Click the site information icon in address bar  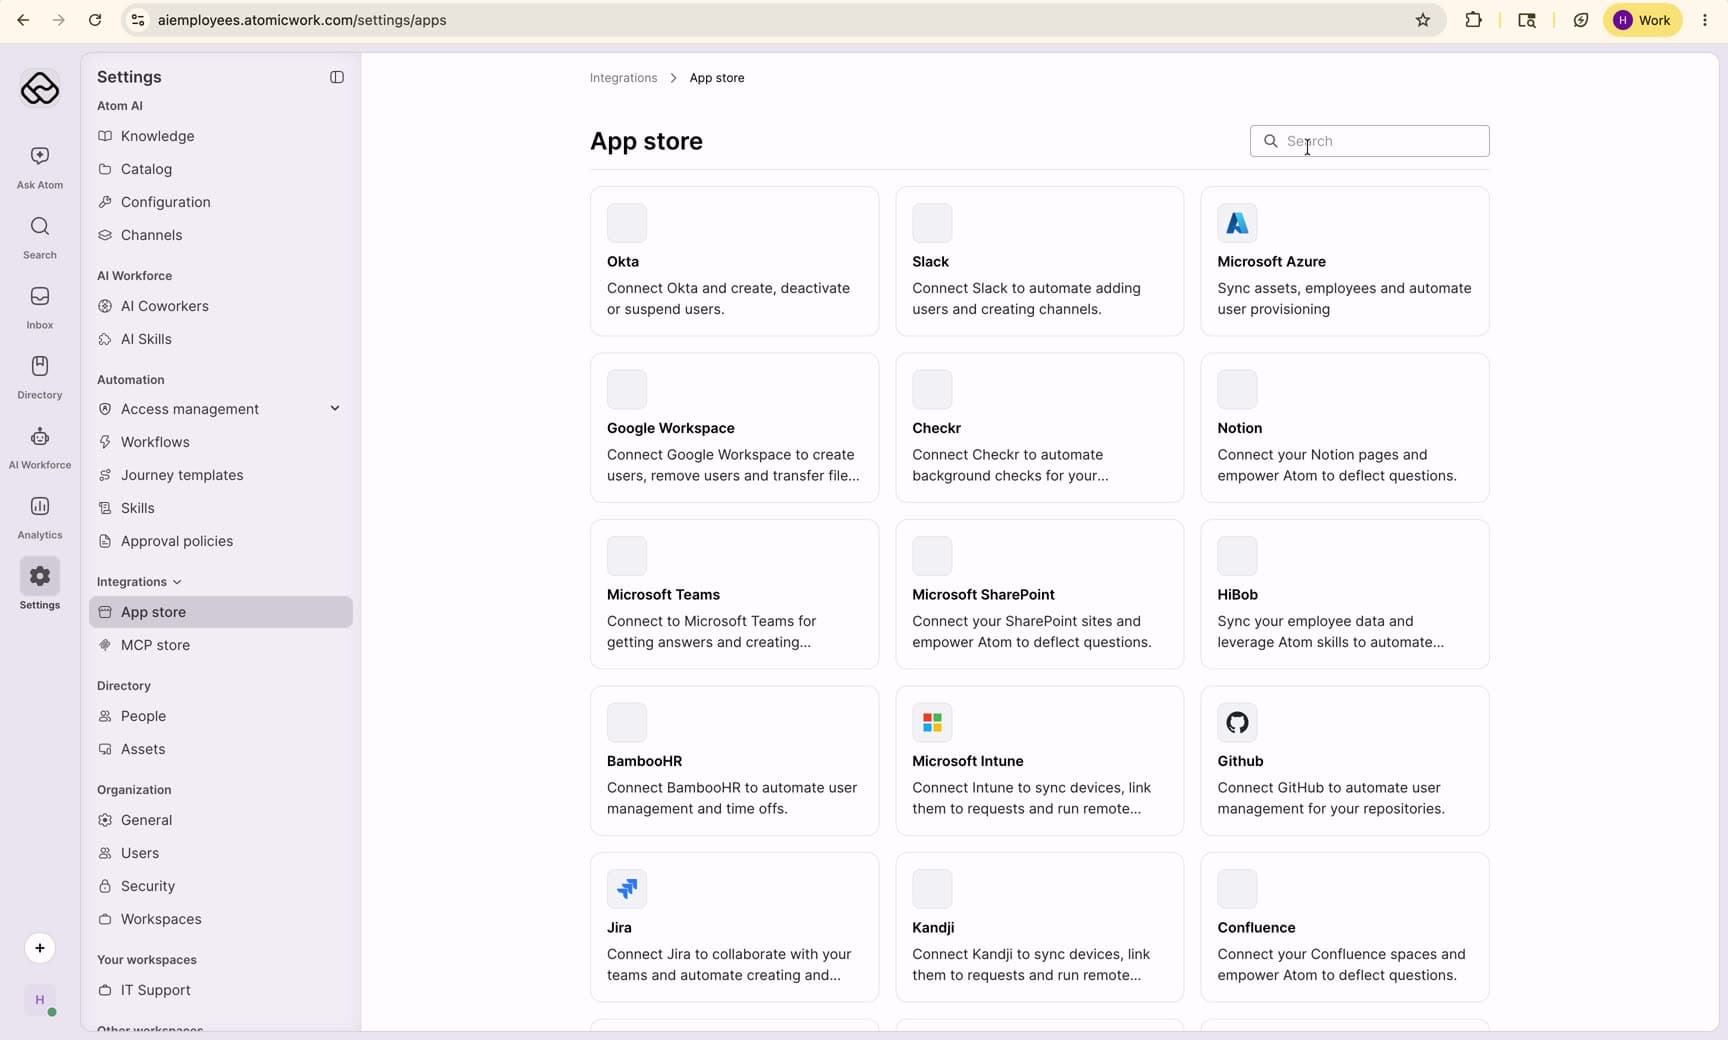[x=138, y=20]
